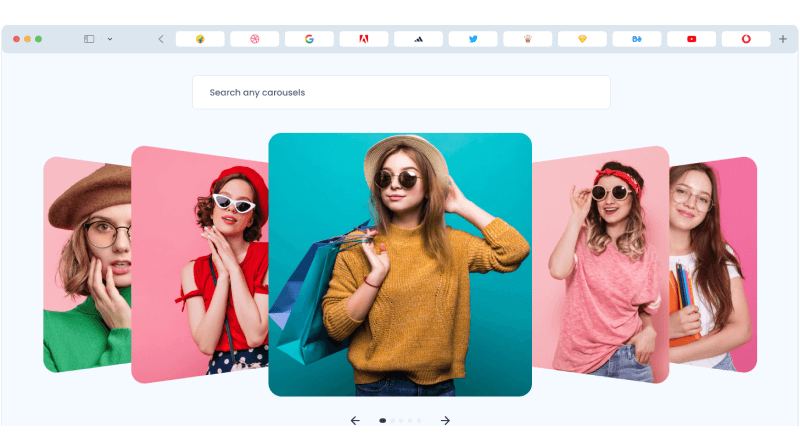Select the card with red bandana girl
The height and width of the screenshot is (445, 800).
tap(601, 264)
